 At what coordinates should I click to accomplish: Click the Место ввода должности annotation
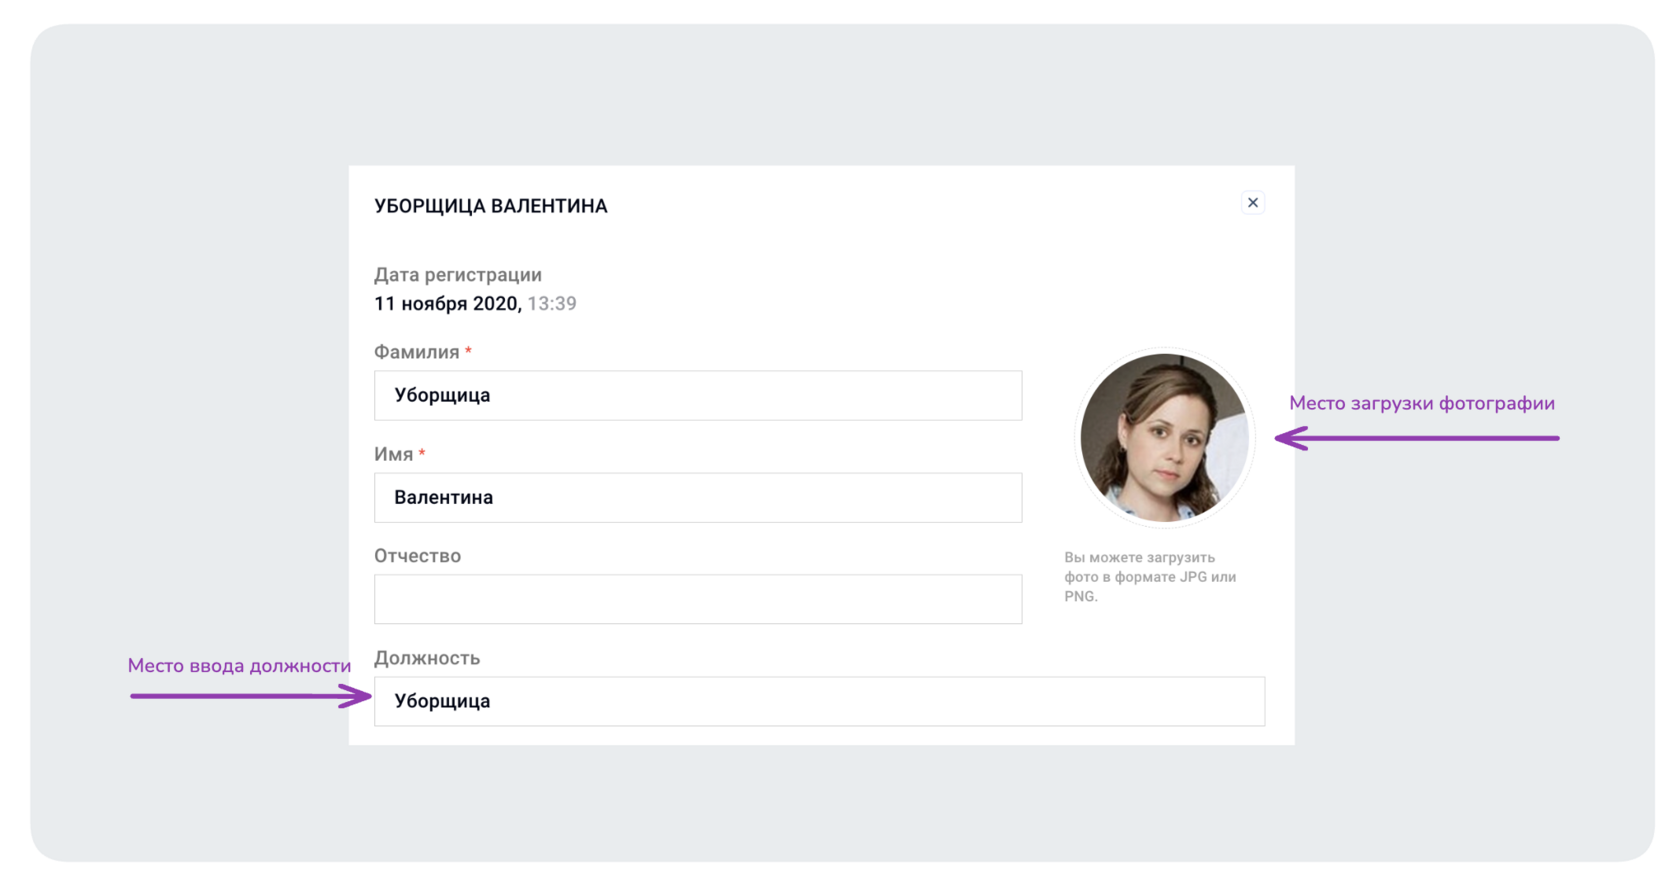click(x=239, y=666)
